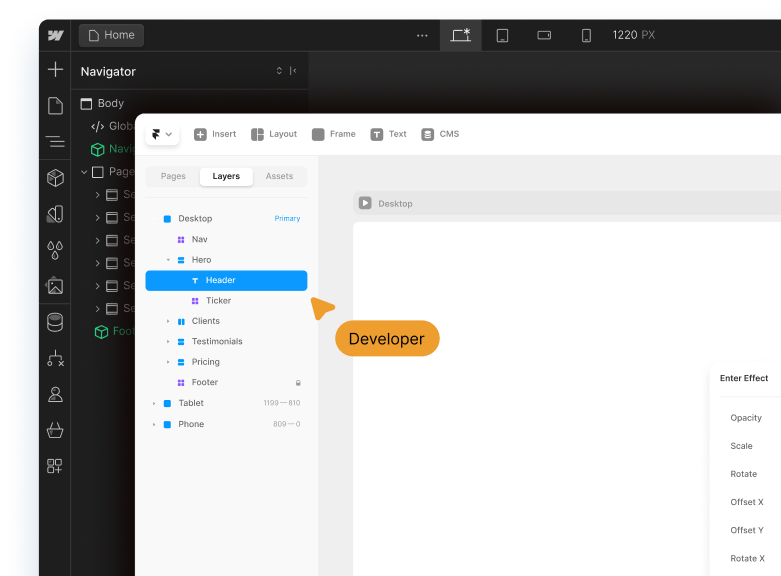
Task: Select the Tablet breakpoint layer
Action: (191, 403)
